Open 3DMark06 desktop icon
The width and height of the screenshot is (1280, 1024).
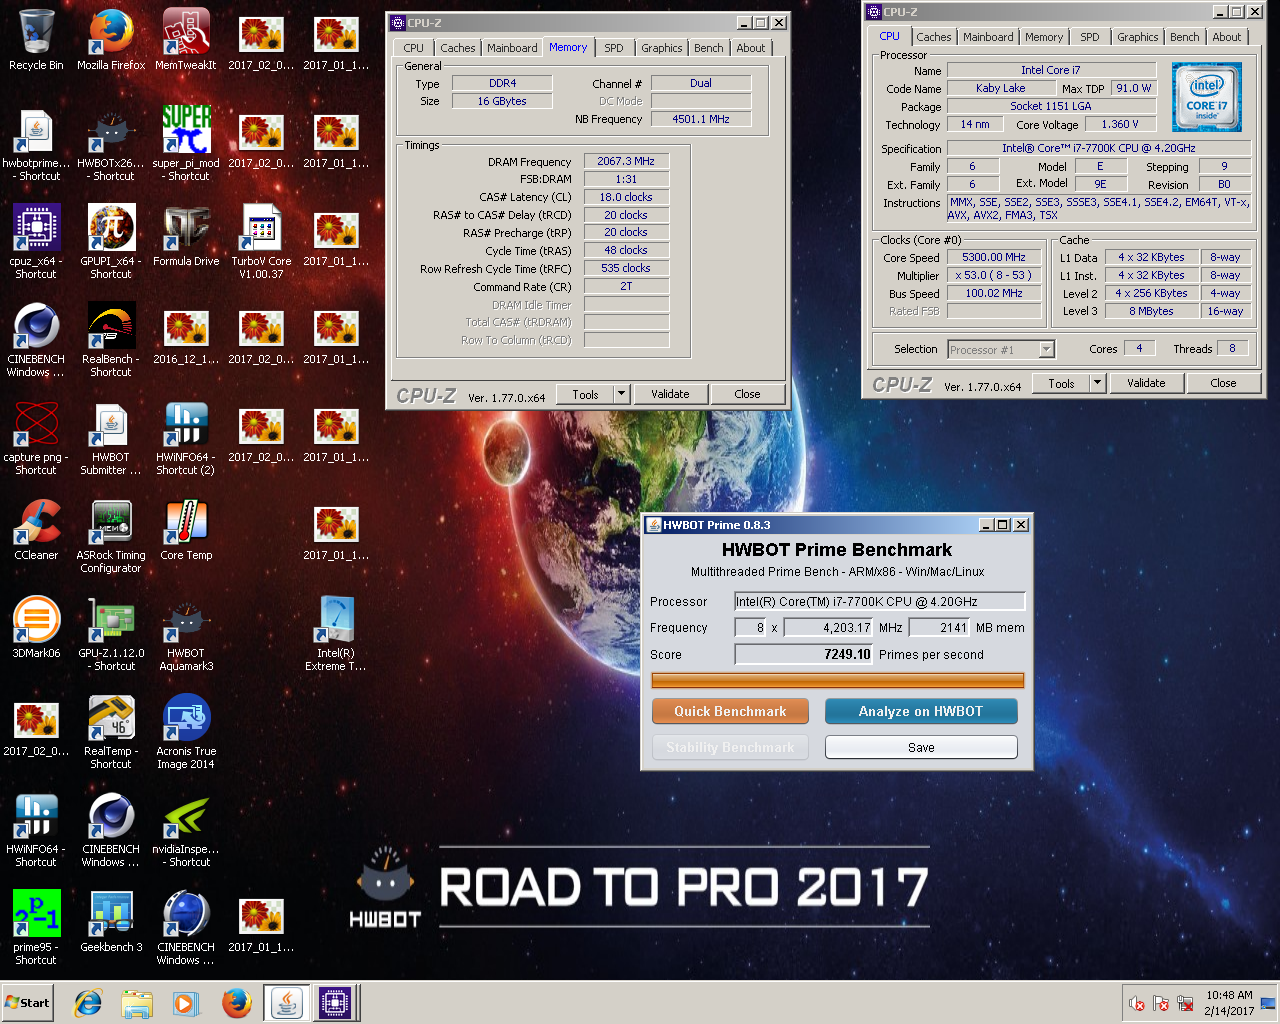coord(36,628)
